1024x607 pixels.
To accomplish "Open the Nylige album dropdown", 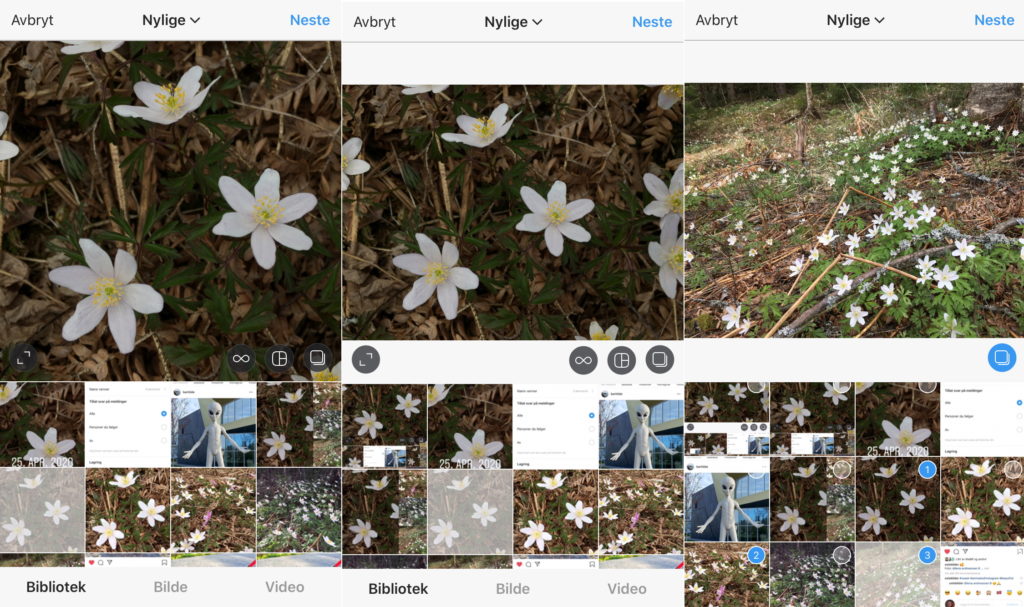I will [x=170, y=19].
